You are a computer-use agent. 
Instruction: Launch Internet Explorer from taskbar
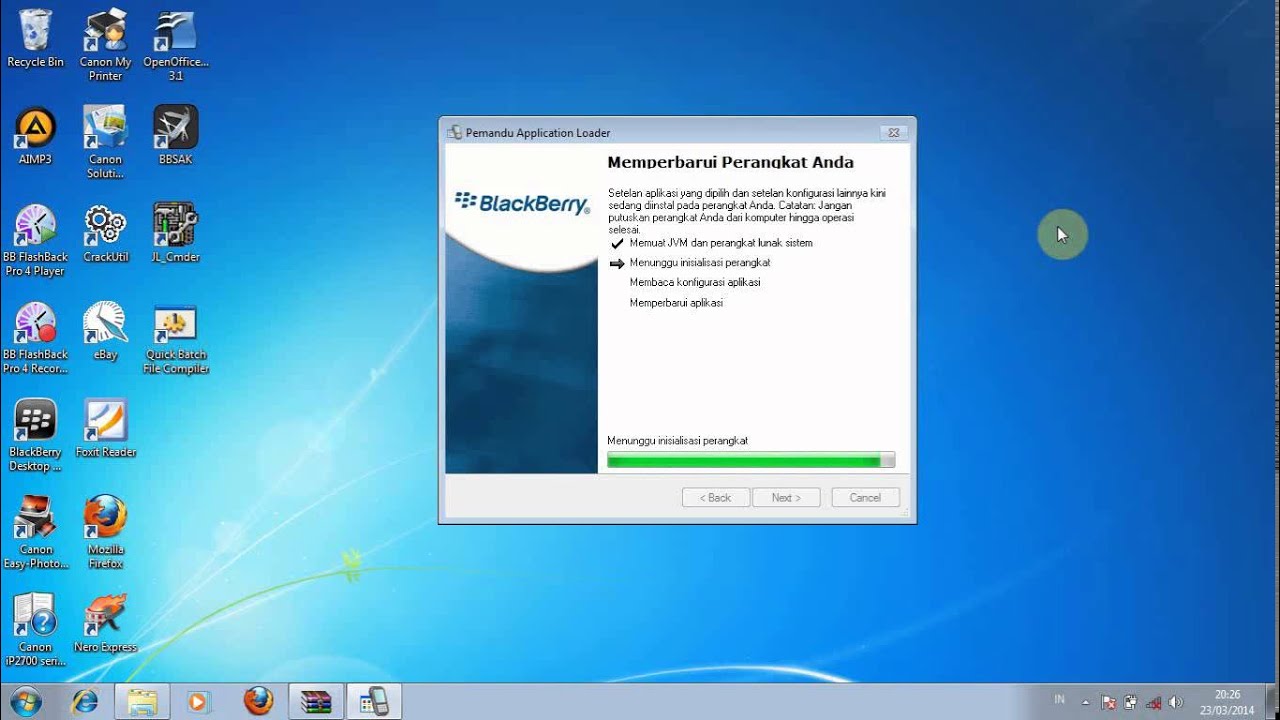(85, 701)
